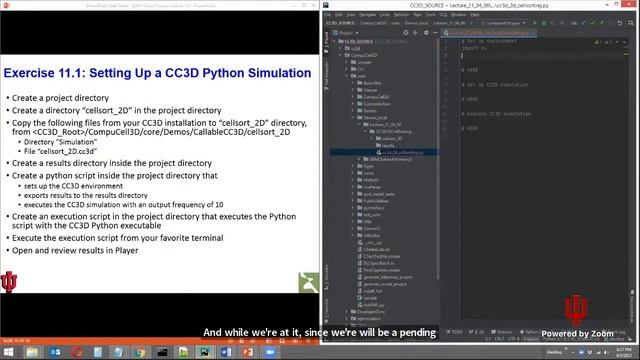Screen dimensions: 640x360
Task: Open the Terminal tool window tab
Action: [x=502, y=332]
